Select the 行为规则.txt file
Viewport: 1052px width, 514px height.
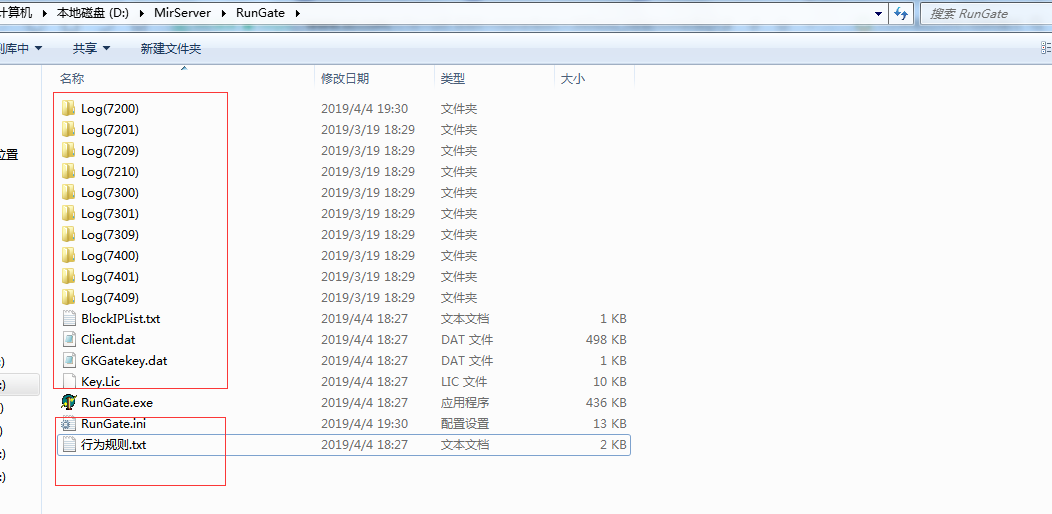[x=113, y=444]
